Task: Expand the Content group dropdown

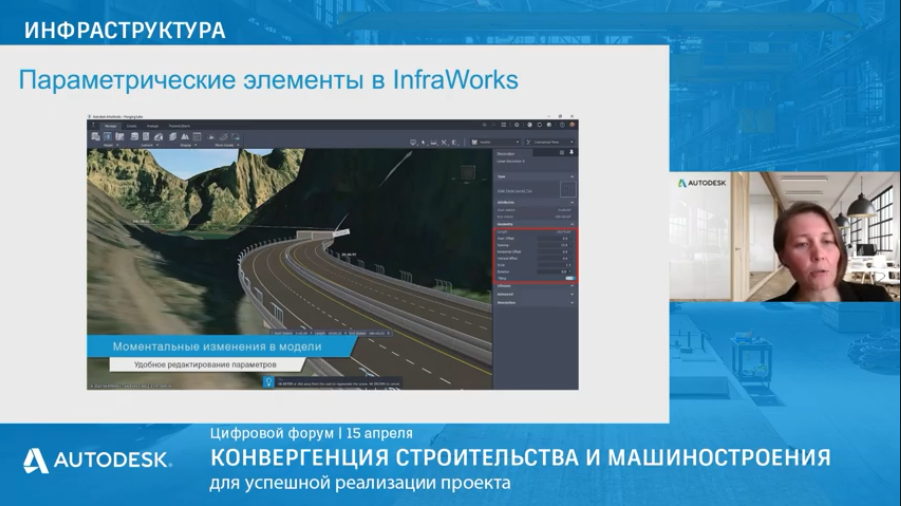Action: tap(157, 145)
